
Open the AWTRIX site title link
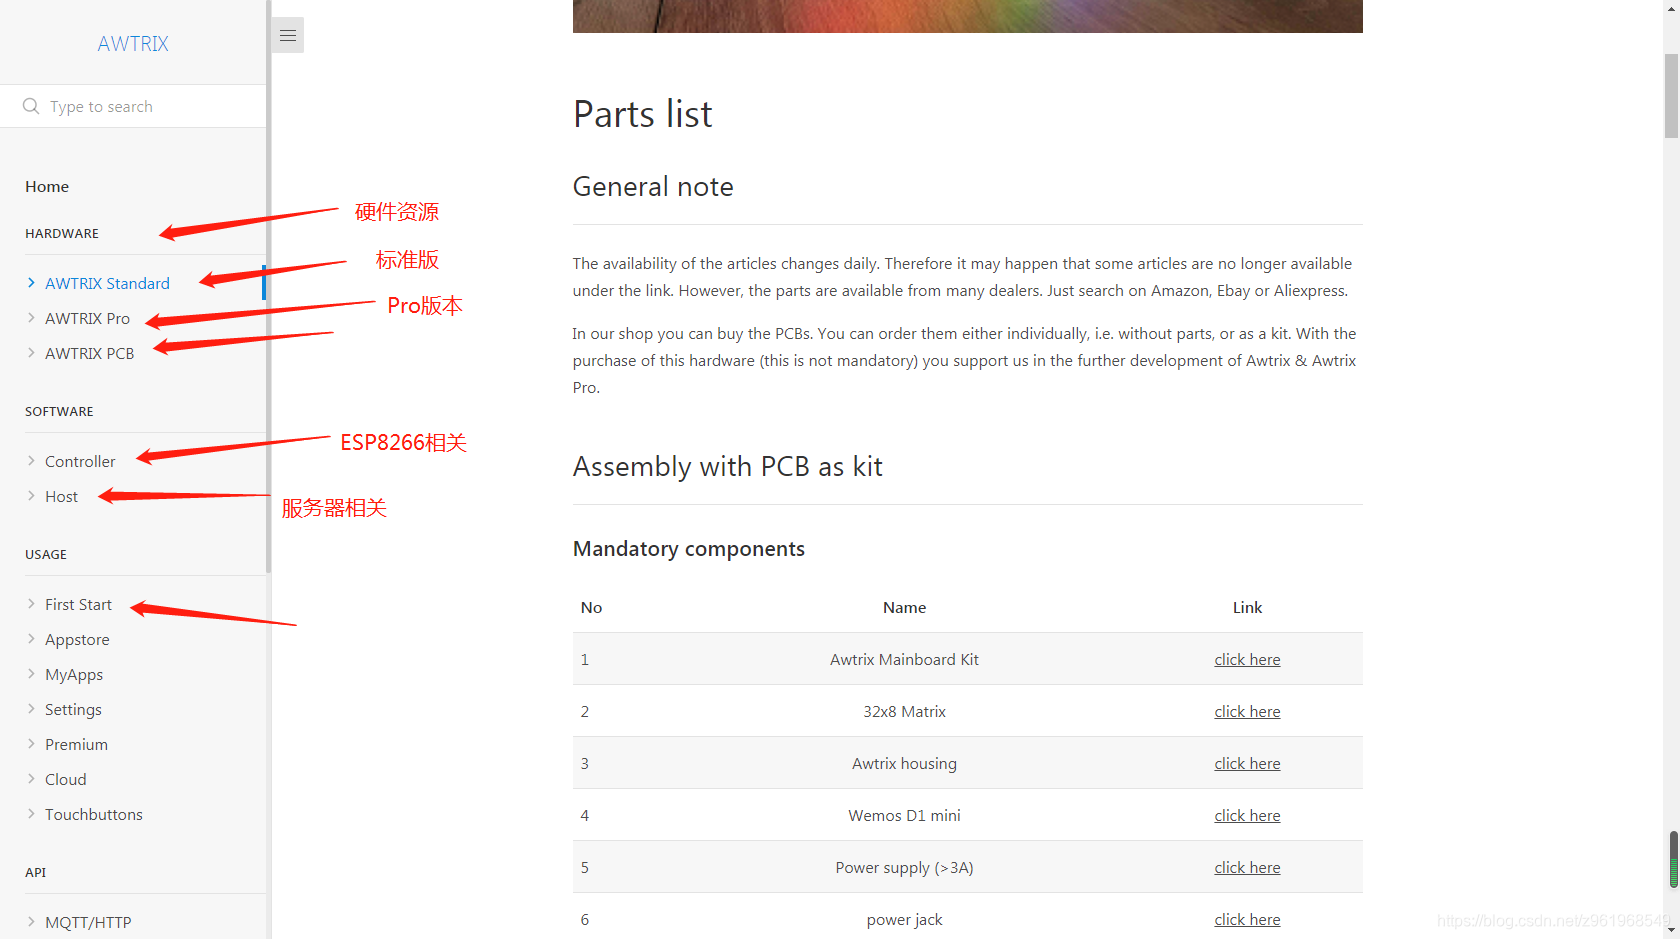click(133, 44)
